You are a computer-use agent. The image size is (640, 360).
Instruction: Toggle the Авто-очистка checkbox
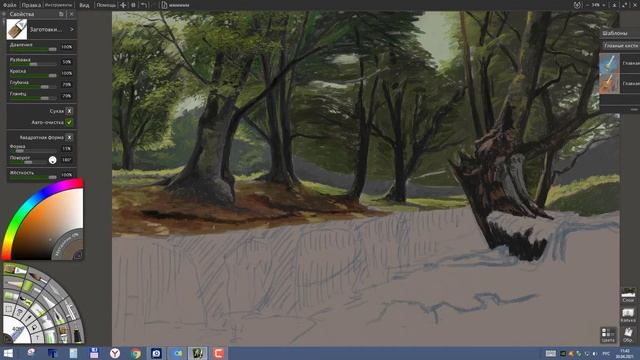pos(69,122)
